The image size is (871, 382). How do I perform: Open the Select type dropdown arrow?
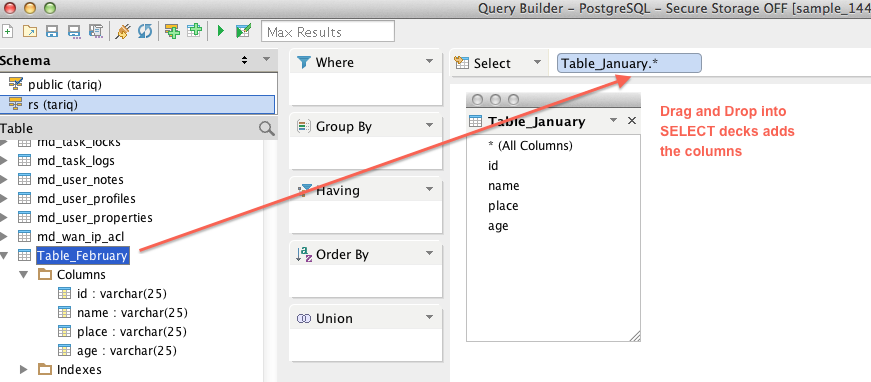click(x=537, y=62)
